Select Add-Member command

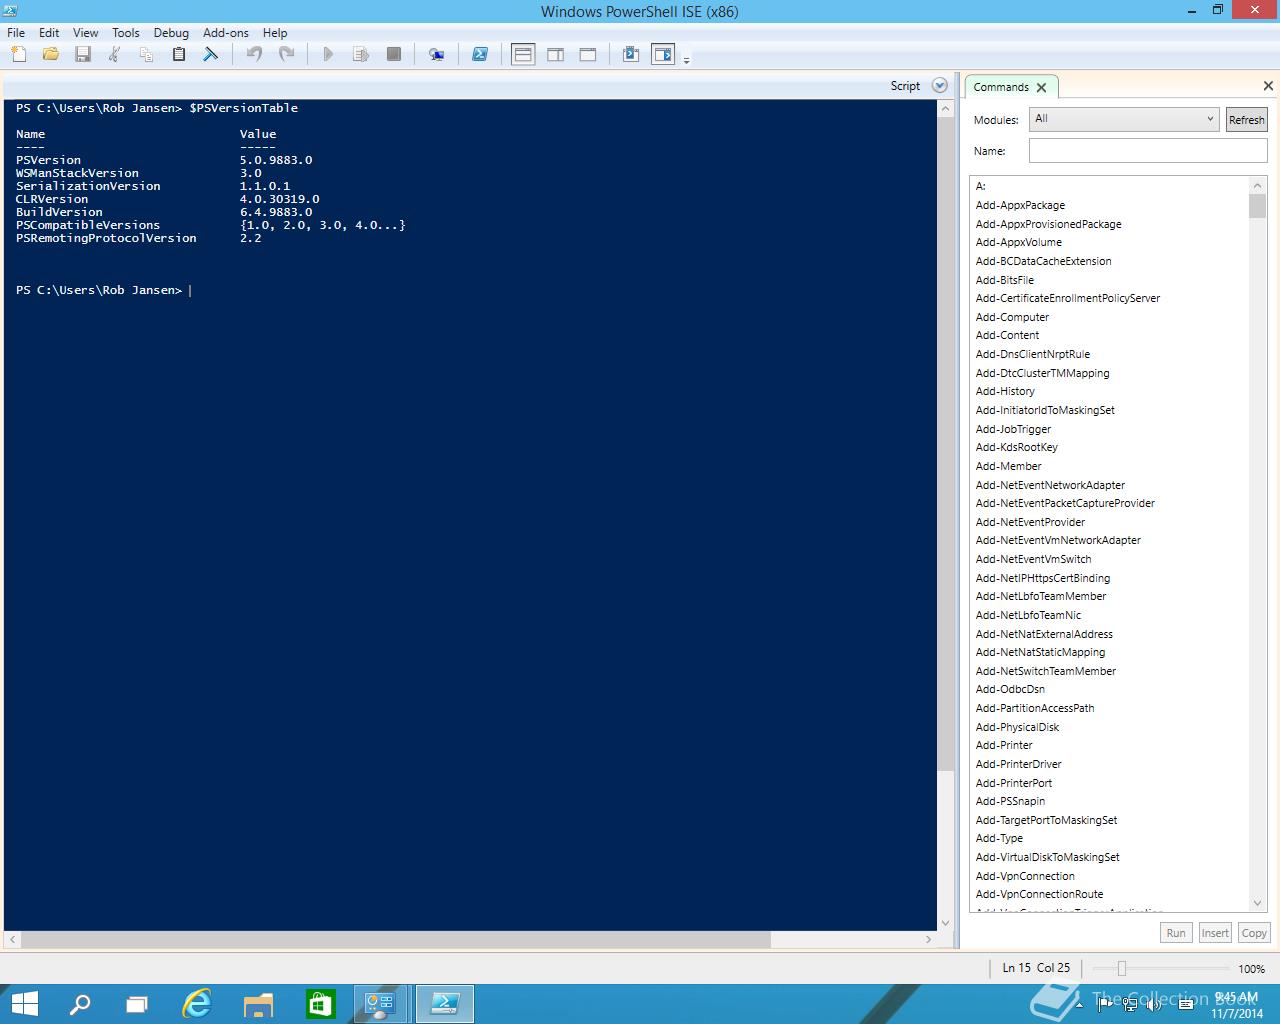tap(1008, 466)
